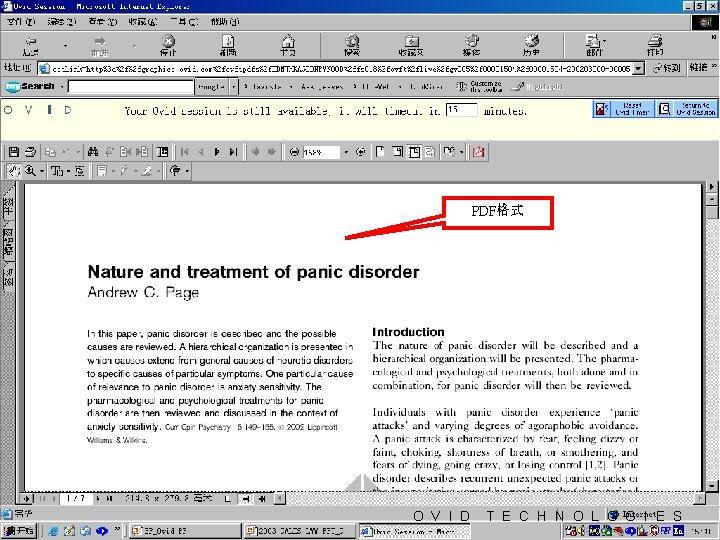Click the Adobe Acrobat red logo icon
The height and width of the screenshot is (540, 720).
click(x=478, y=152)
